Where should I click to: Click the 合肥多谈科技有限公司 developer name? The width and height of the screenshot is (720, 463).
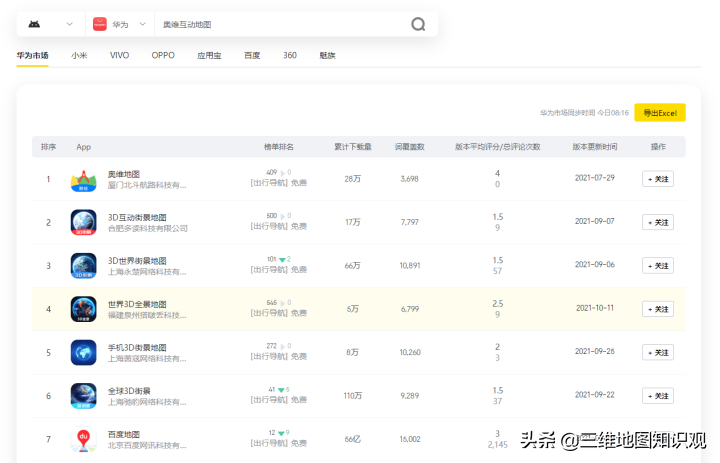(x=147, y=228)
